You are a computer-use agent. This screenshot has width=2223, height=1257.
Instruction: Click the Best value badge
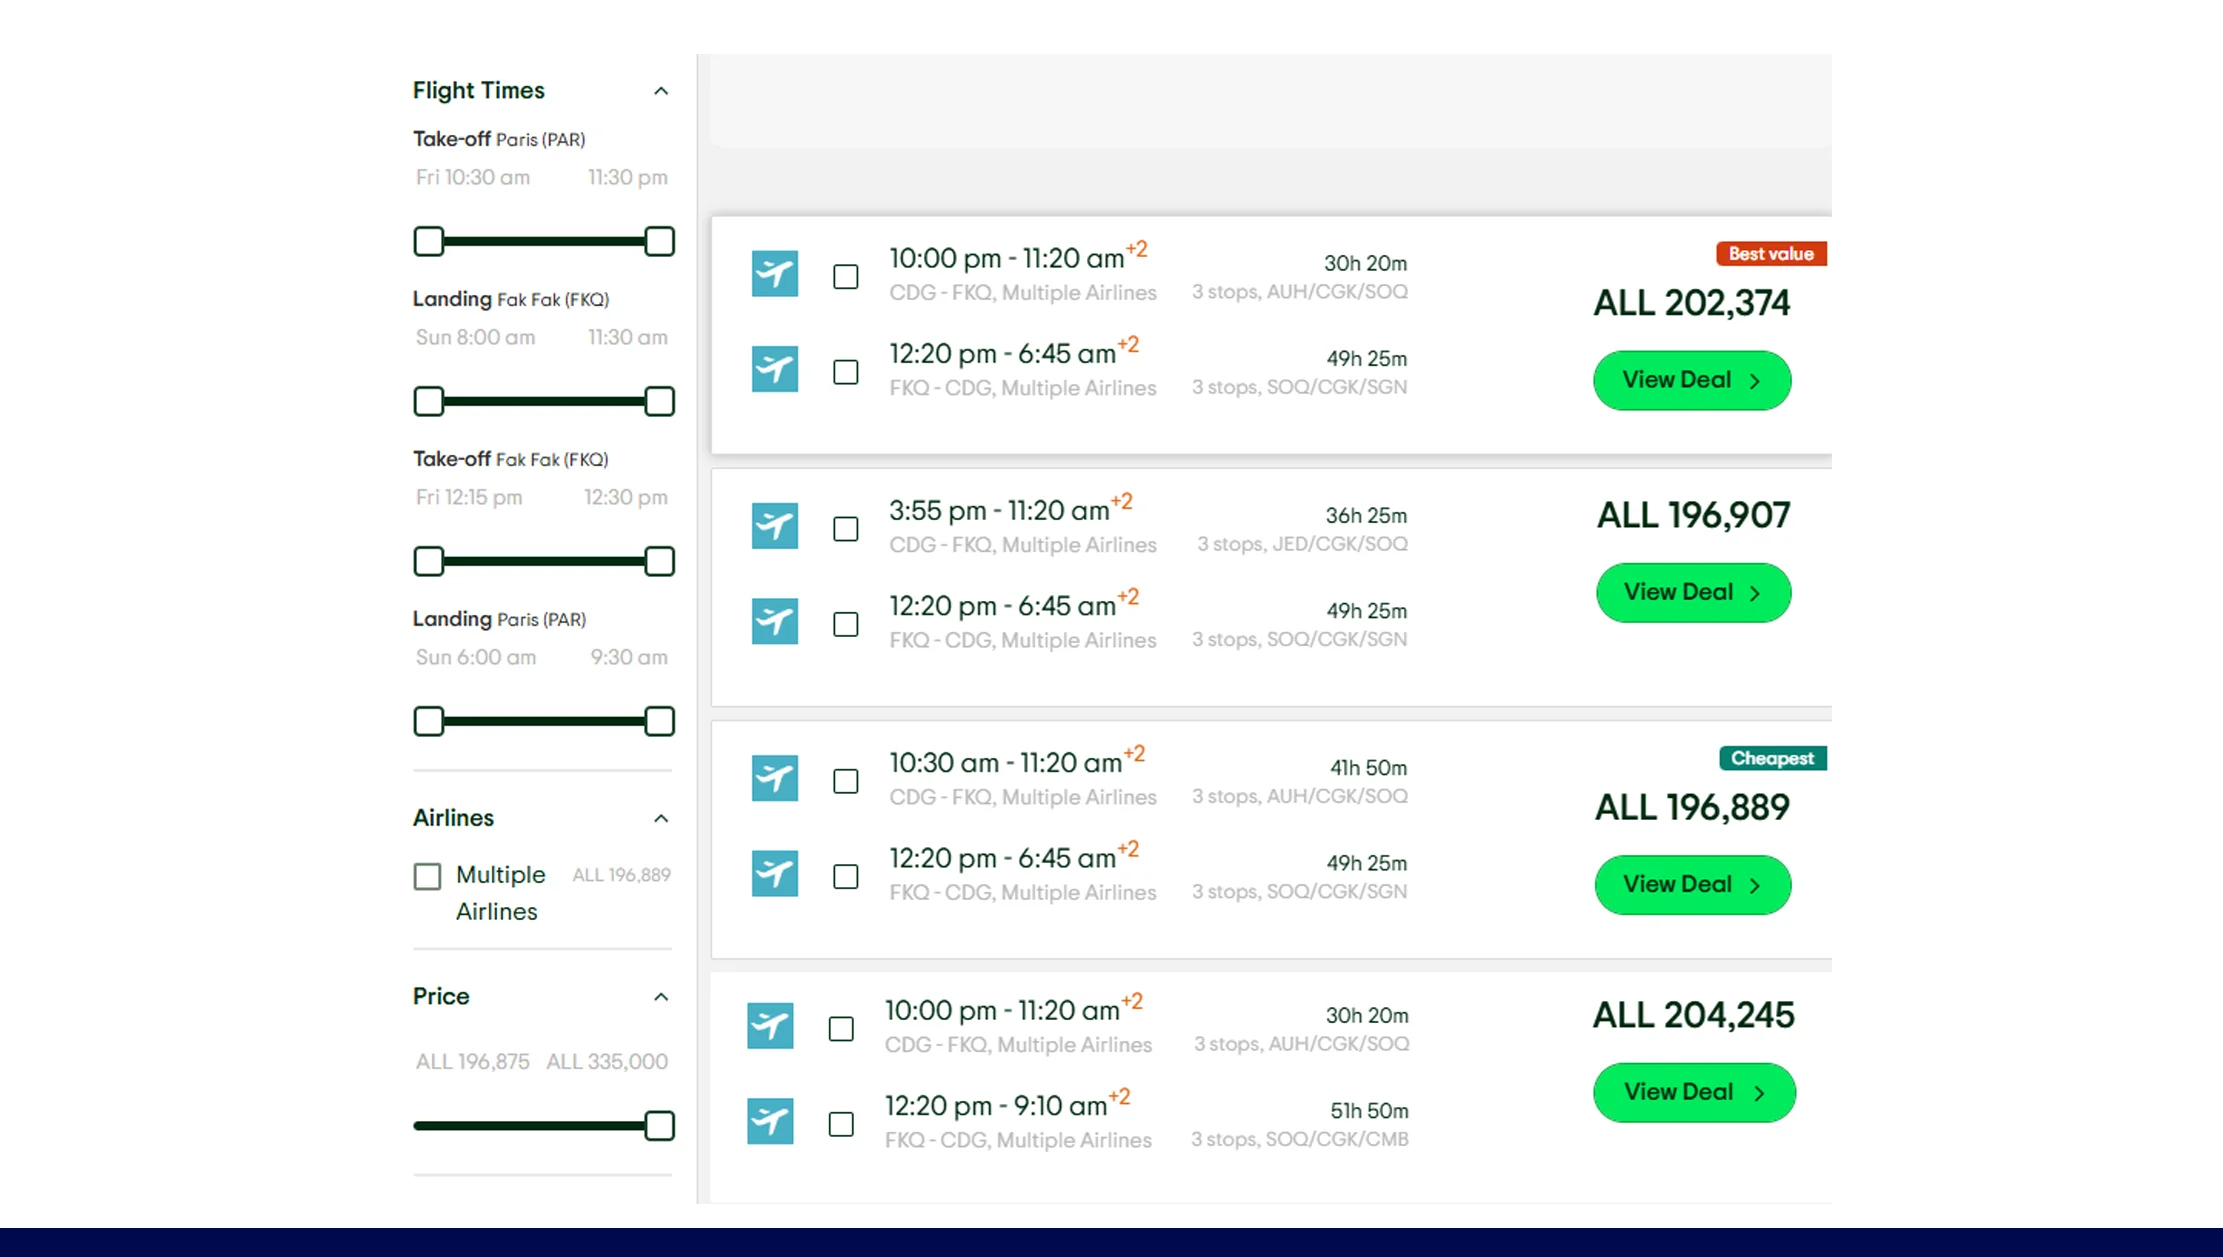[x=1771, y=254]
